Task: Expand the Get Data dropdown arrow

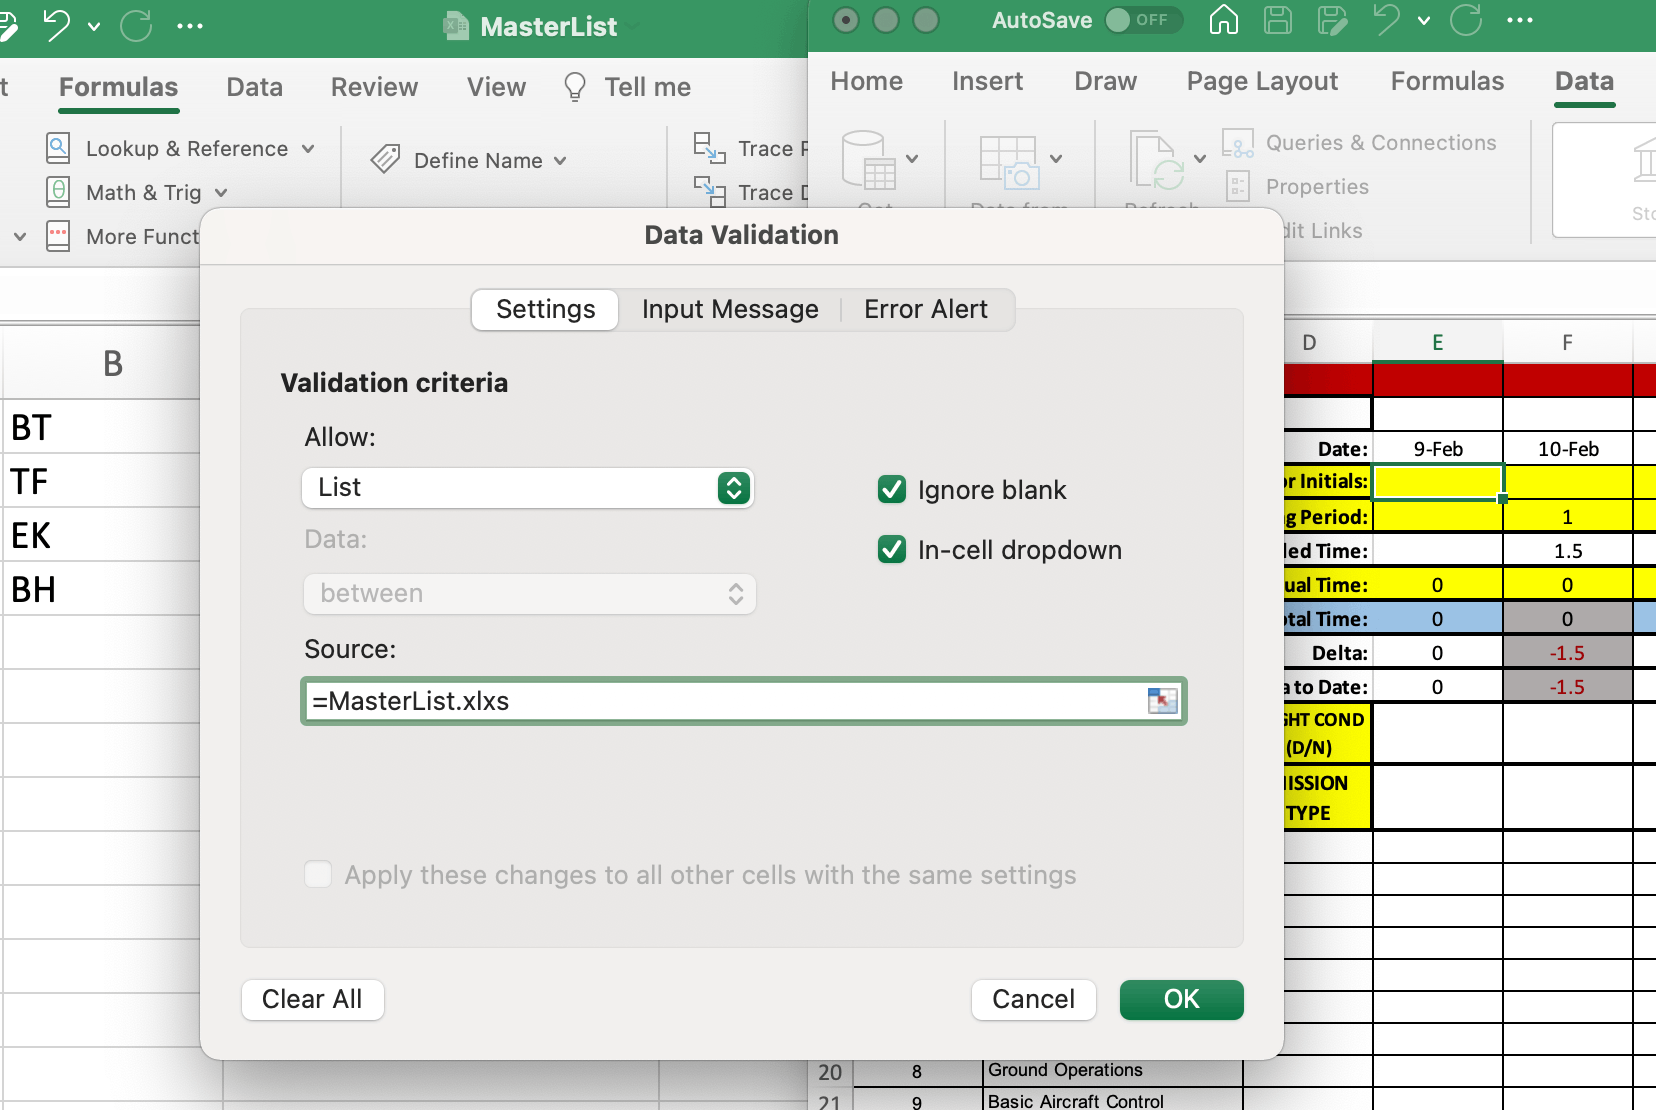Action: tap(912, 159)
